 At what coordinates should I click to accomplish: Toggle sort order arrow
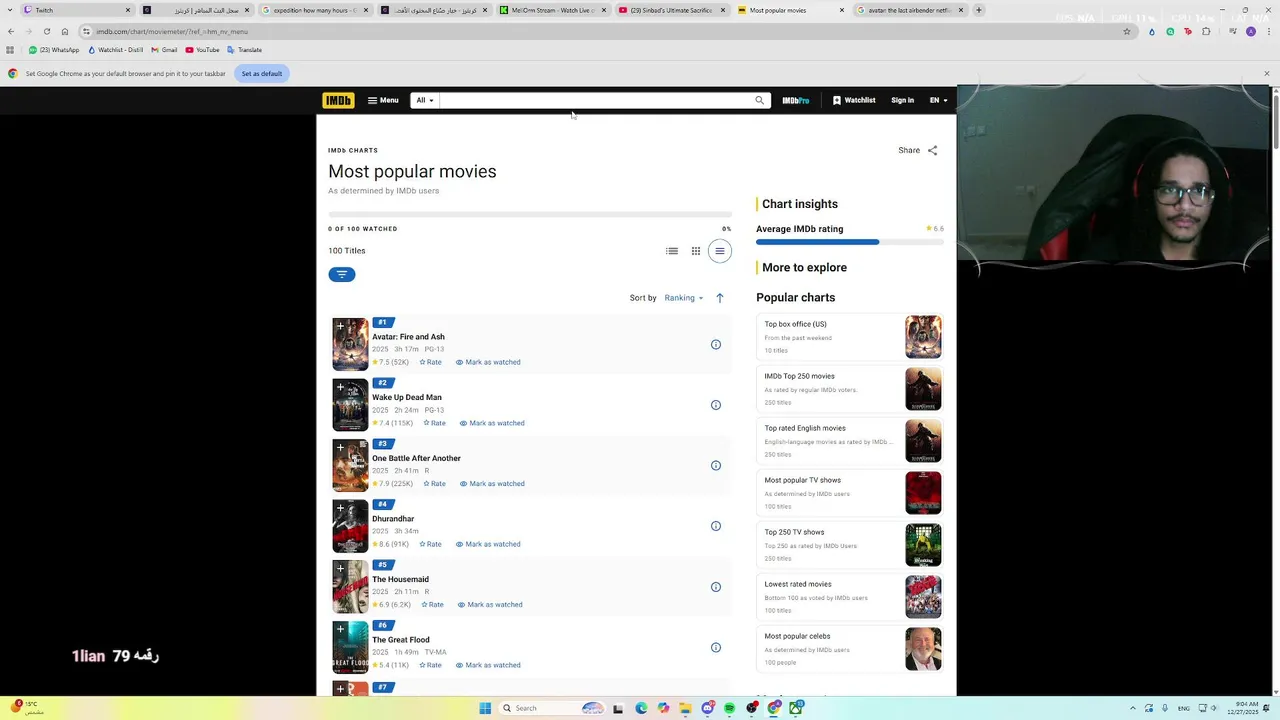[x=720, y=298]
